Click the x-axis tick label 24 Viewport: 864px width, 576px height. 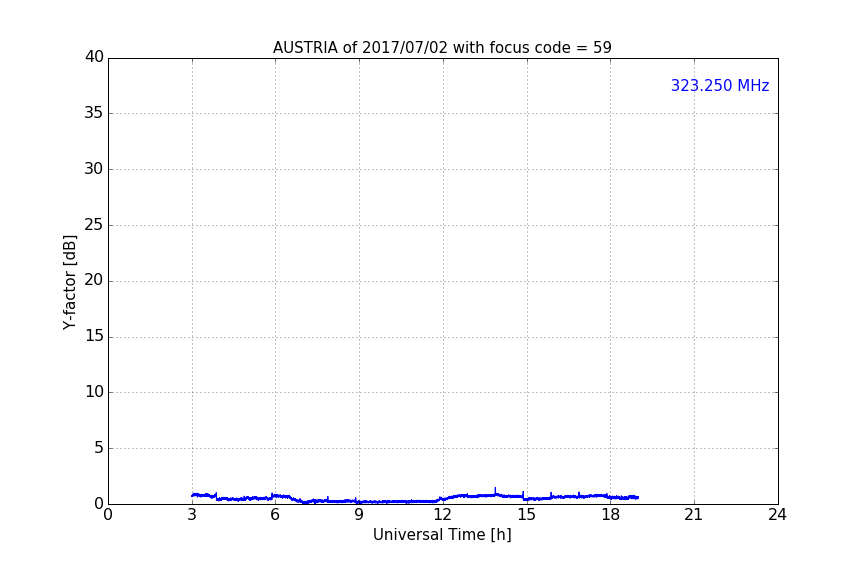click(x=777, y=515)
